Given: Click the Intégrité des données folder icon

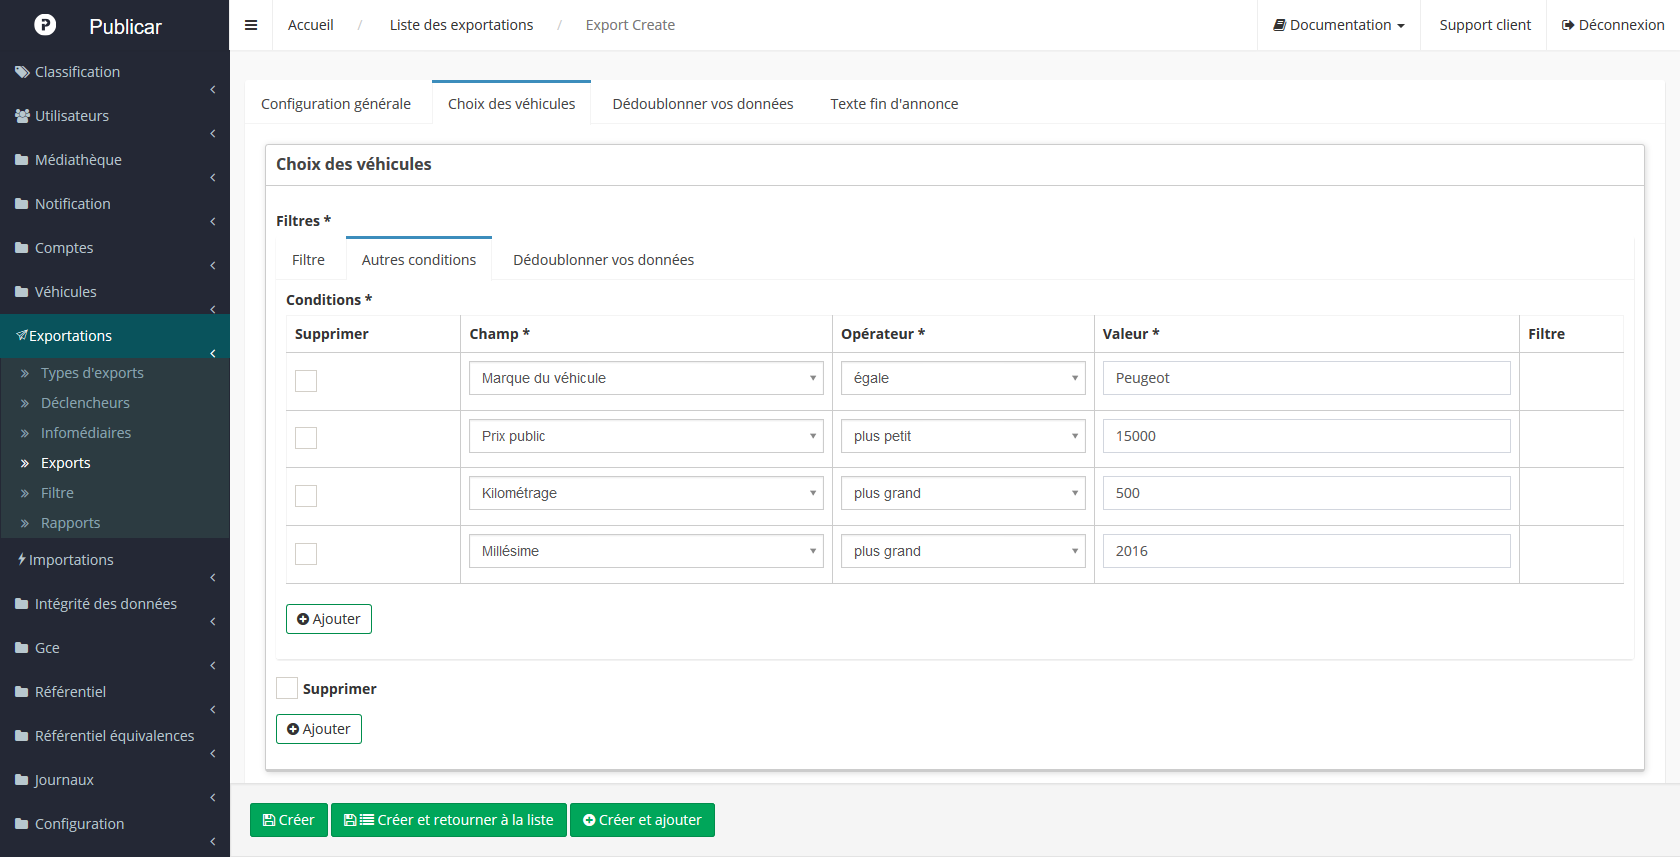Looking at the screenshot, I should [22, 604].
